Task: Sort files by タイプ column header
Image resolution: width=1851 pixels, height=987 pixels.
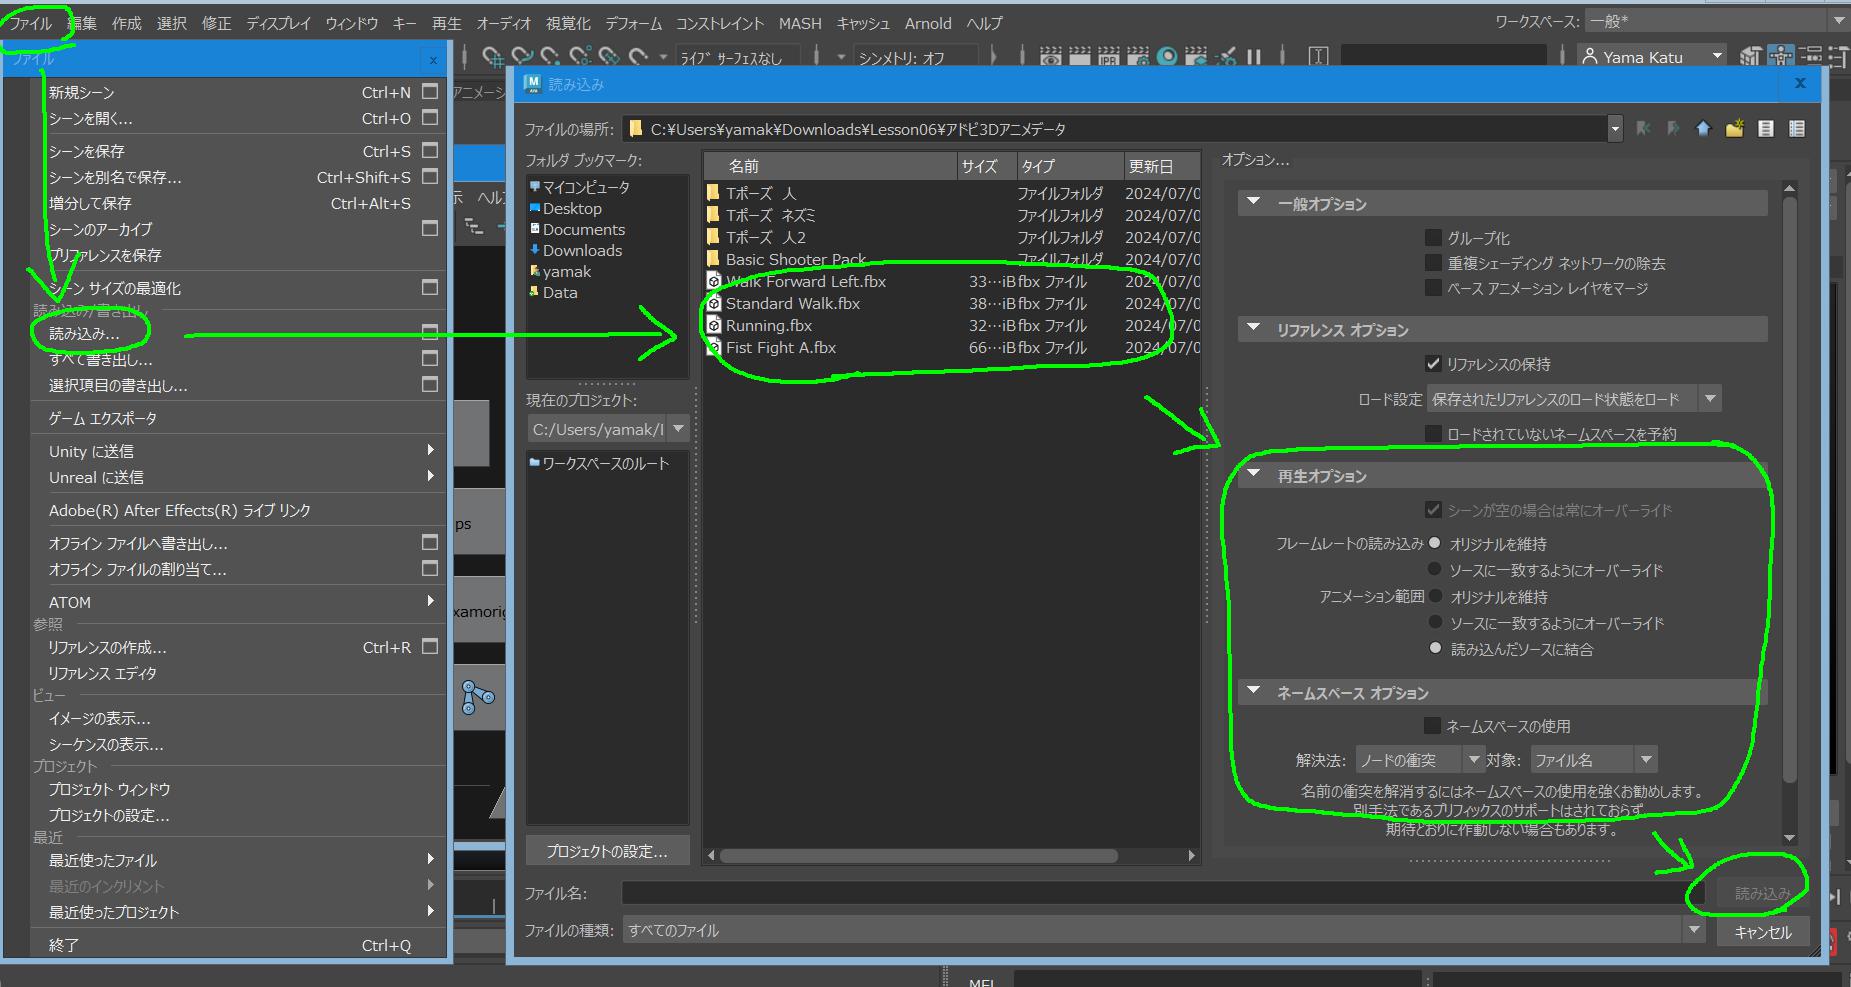Action: (x=1069, y=166)
